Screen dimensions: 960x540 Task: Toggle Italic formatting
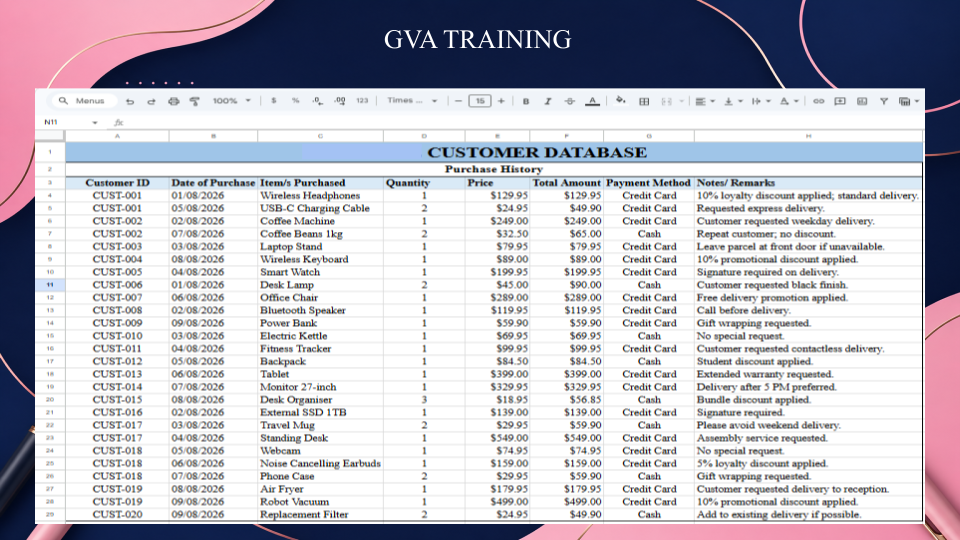547,101
